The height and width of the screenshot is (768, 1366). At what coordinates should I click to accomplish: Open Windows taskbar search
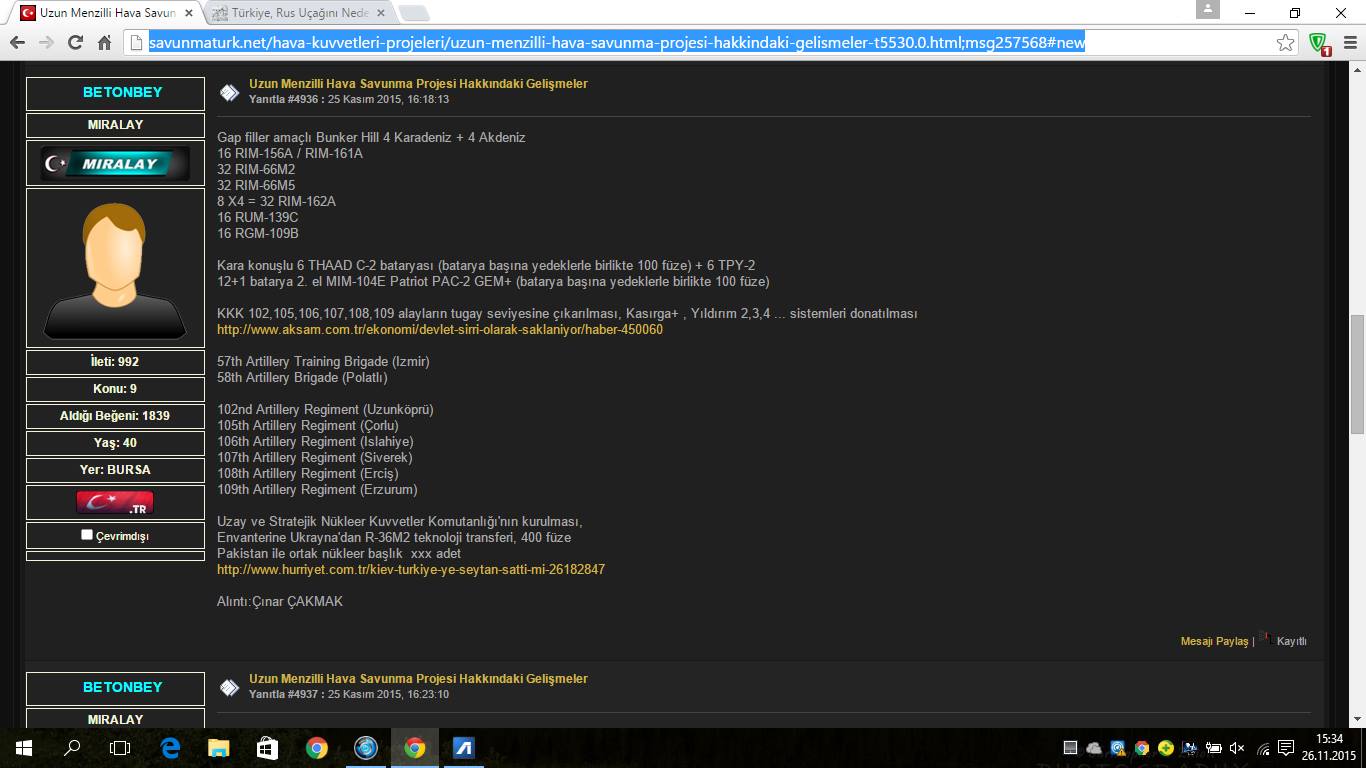[x=72, y=748]
